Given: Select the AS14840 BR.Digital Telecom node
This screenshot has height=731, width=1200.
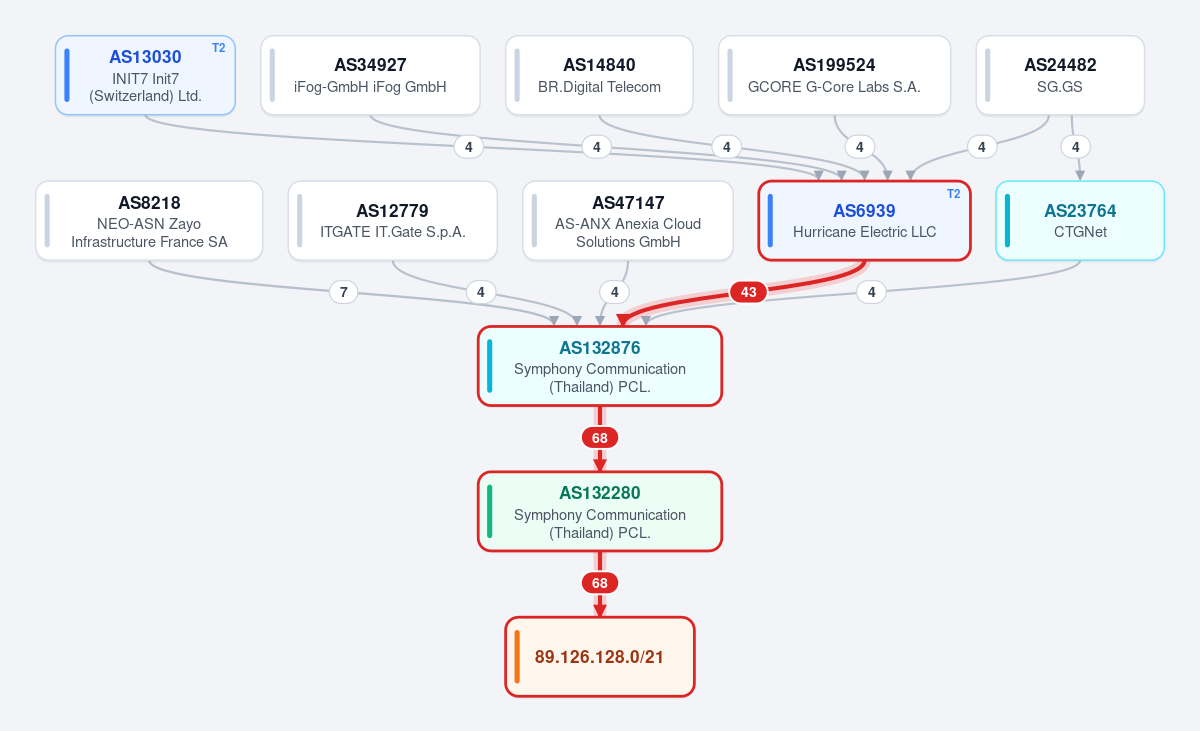Looking at the screenshot, I should tap(599, 75).
